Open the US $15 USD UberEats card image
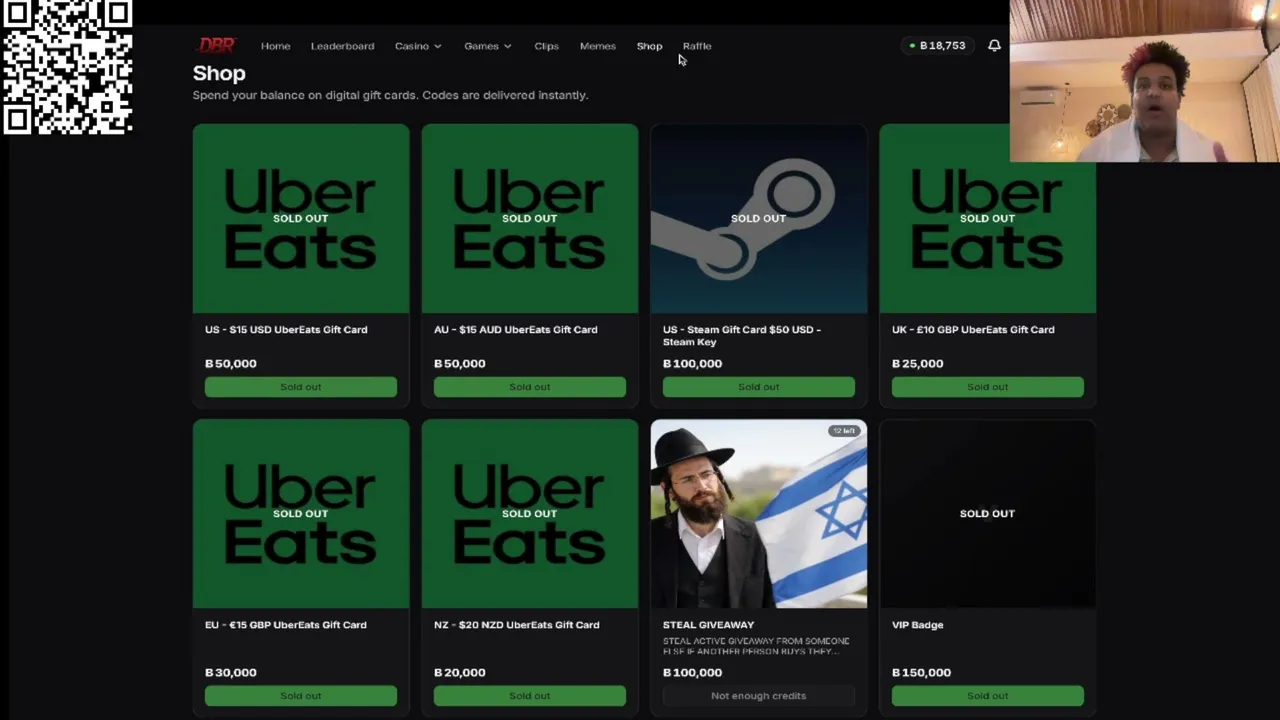Screen dimensions: 1280x720 click(x=301, y=218)
